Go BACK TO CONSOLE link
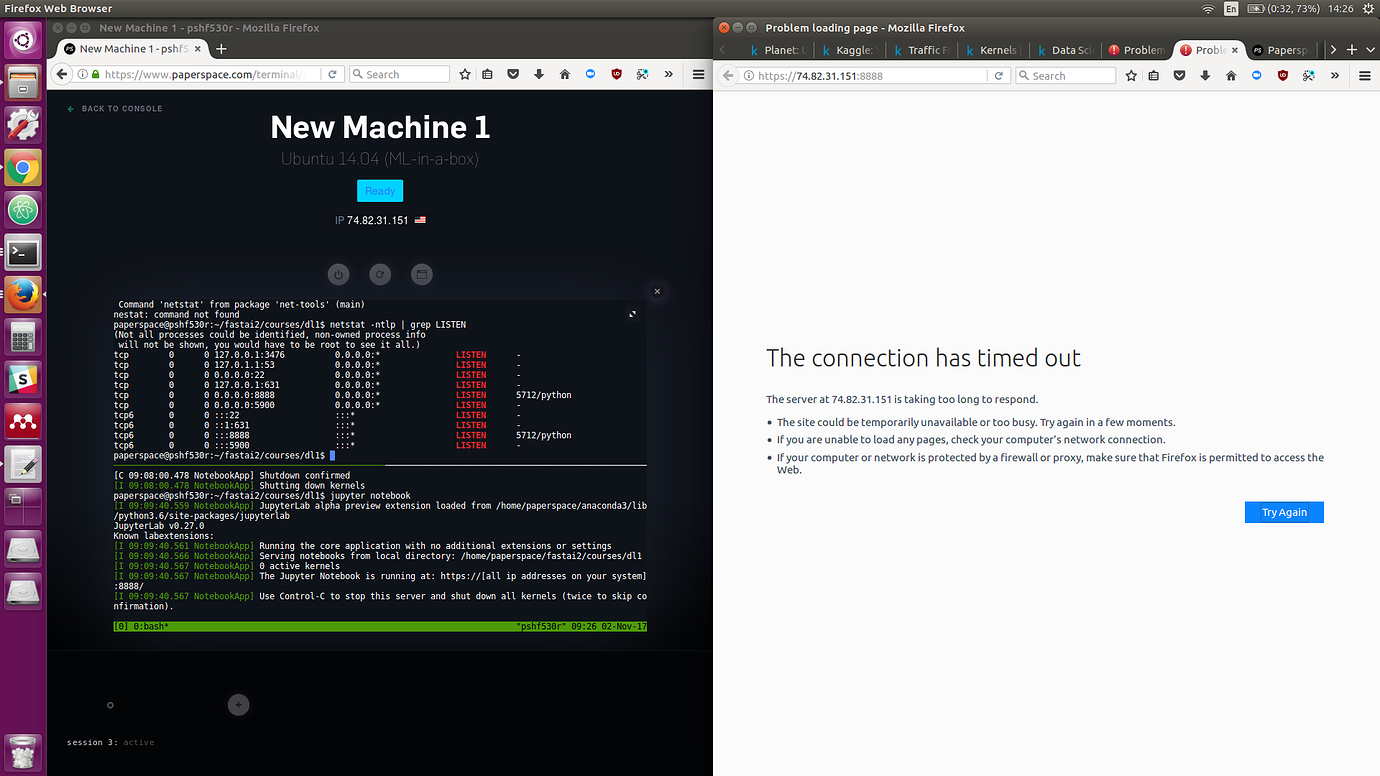This screenshot has width=1380, height=776. pyautogui.click(x=114, y=108)
